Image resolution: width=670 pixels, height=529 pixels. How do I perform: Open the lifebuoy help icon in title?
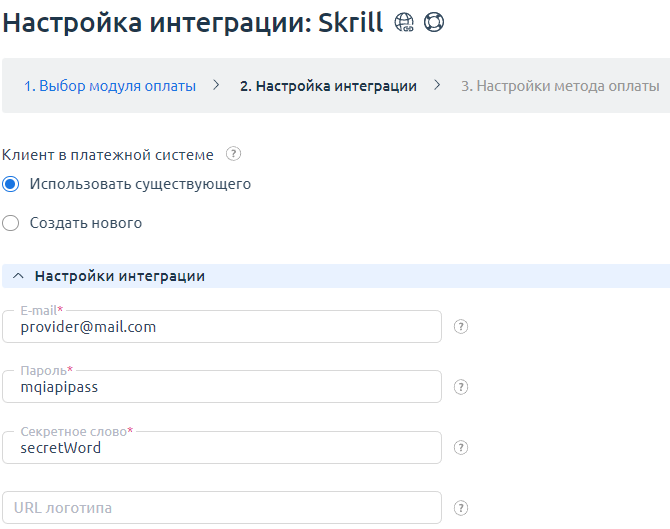[433, 23]
